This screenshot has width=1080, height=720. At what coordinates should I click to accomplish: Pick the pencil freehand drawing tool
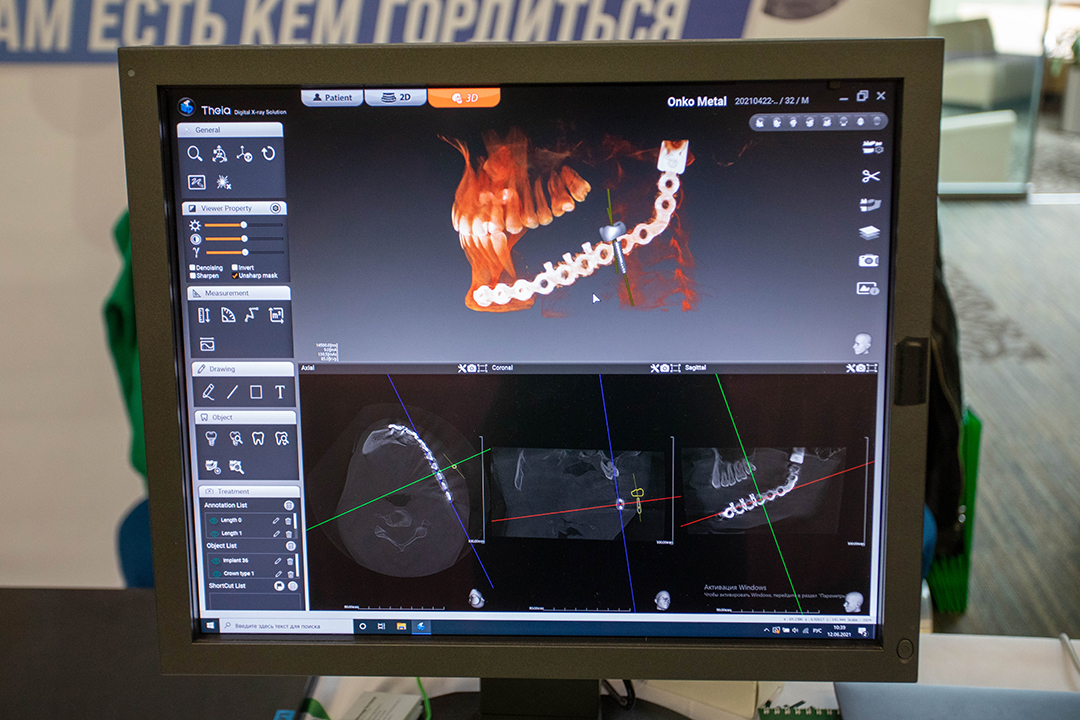tap(208, 392)
